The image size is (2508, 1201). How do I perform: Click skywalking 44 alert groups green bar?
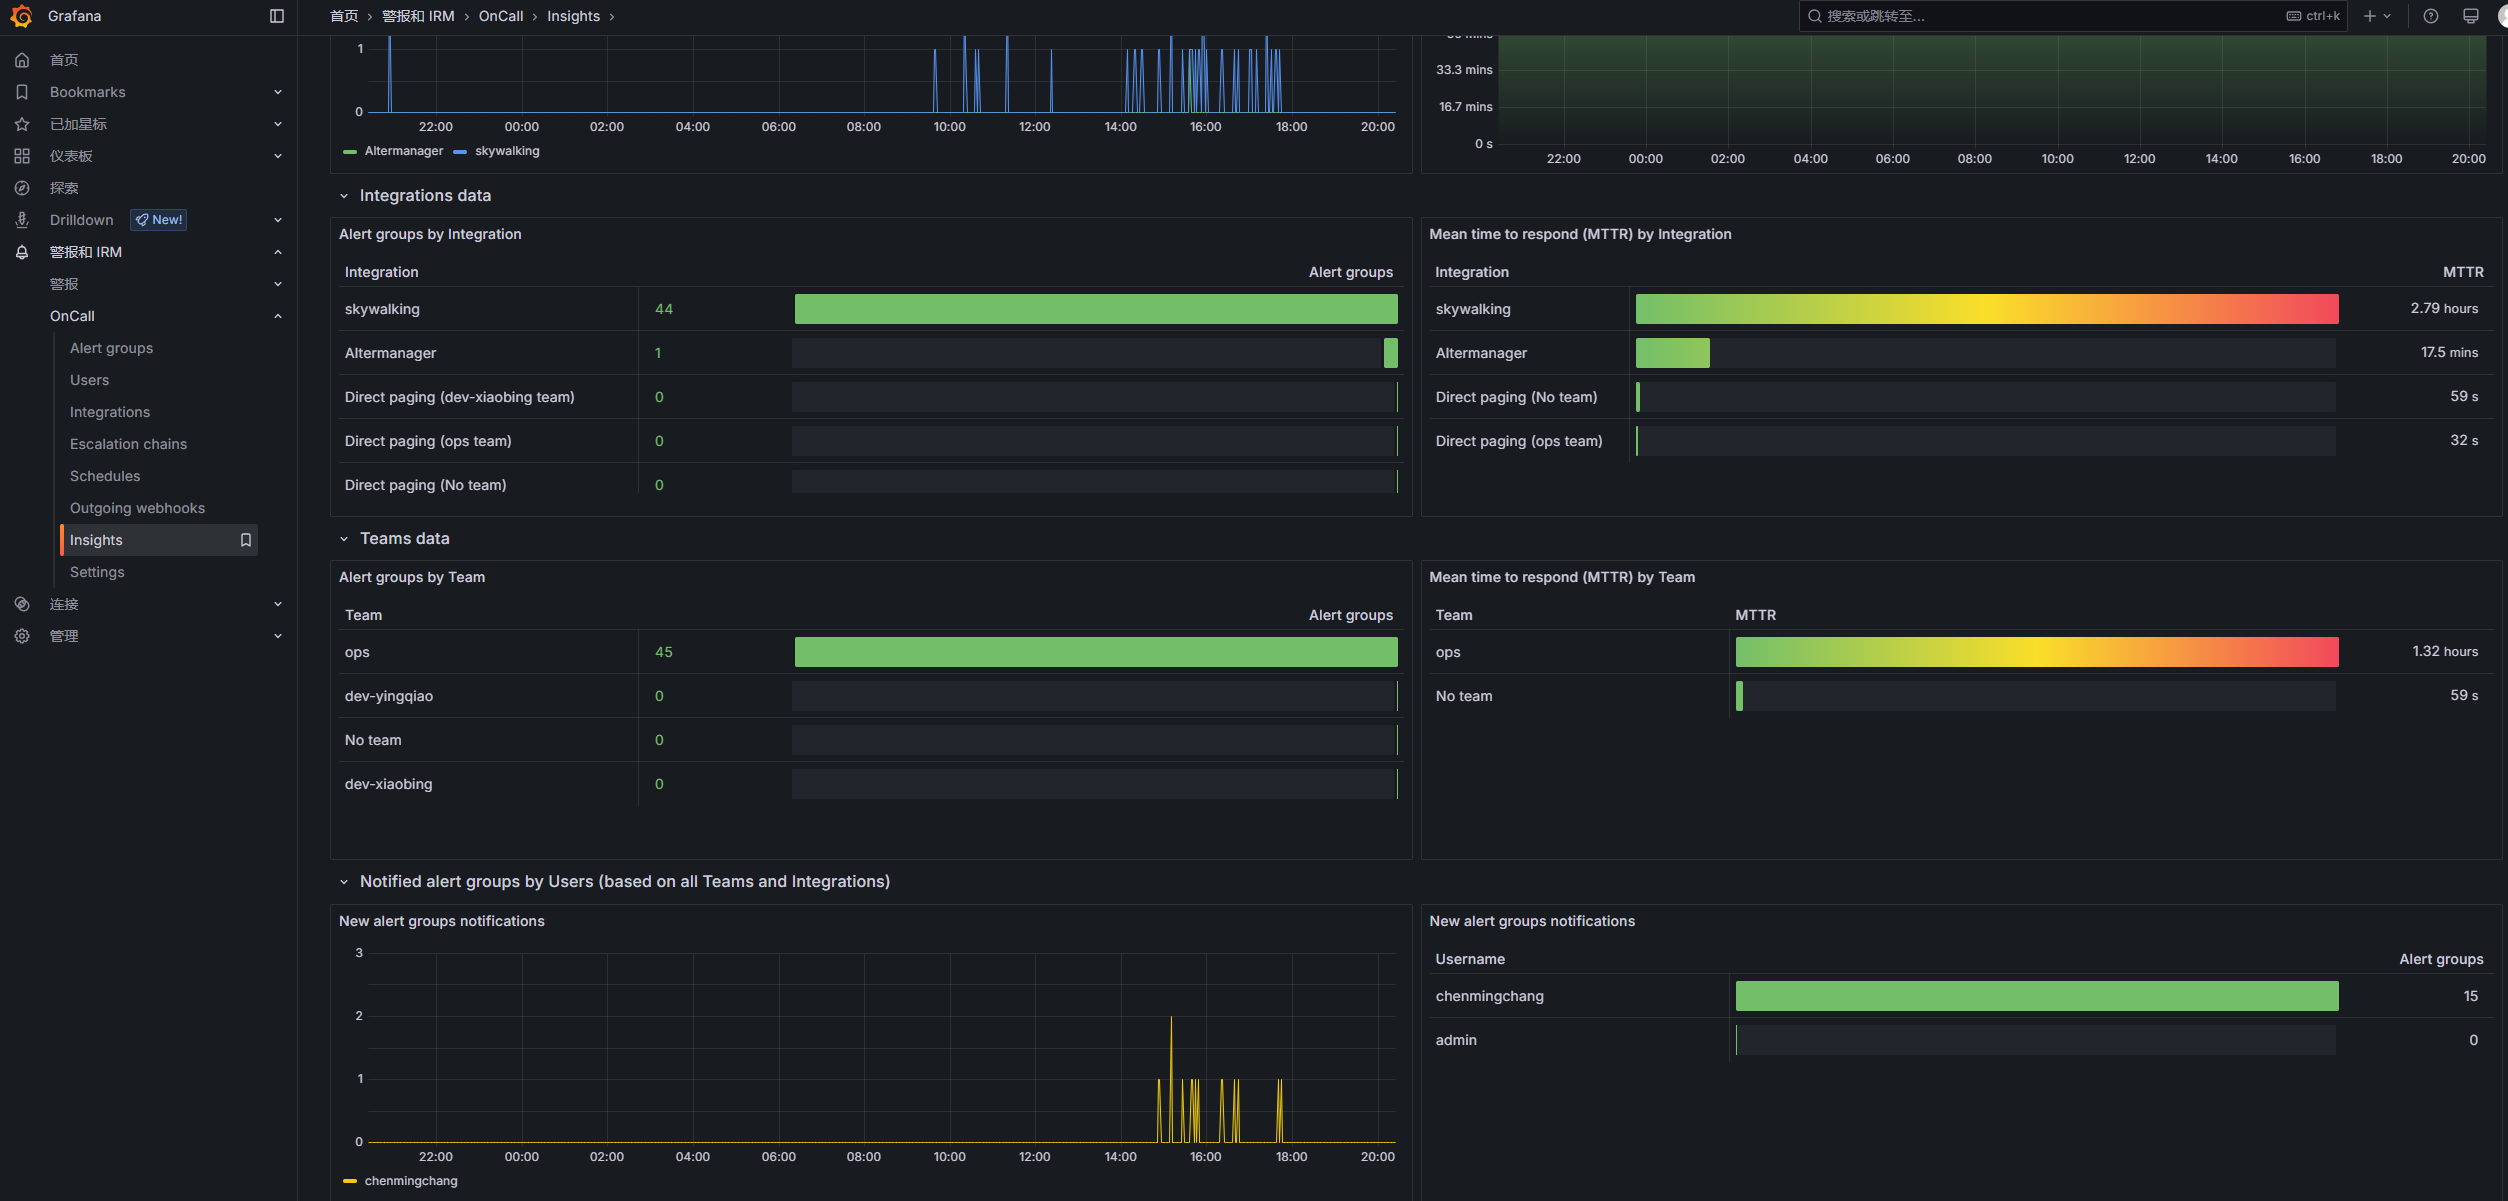(x=1096, y=309)
